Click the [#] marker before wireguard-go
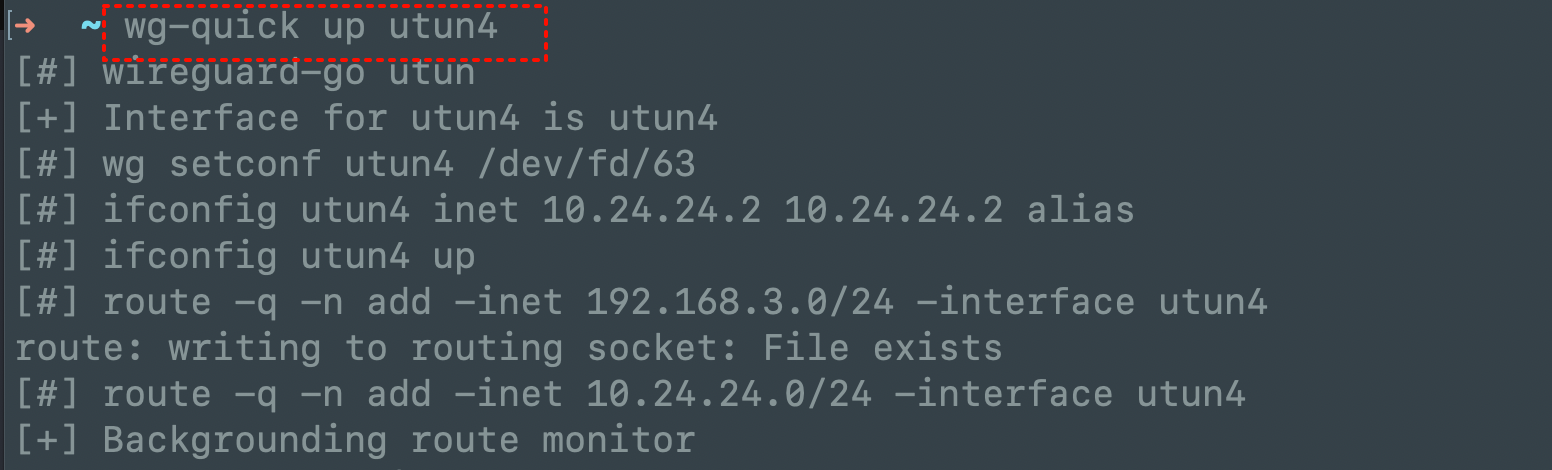 click(x=48, y=73)
